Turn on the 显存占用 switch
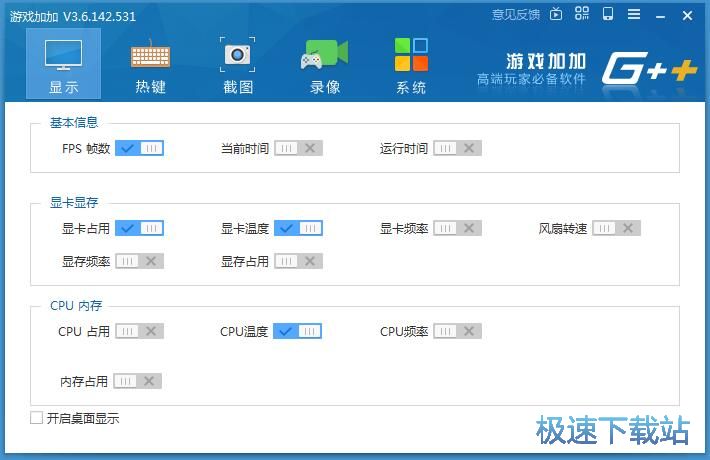The width and height of the screenshot is (710, 460). click(x=298, y=261)
